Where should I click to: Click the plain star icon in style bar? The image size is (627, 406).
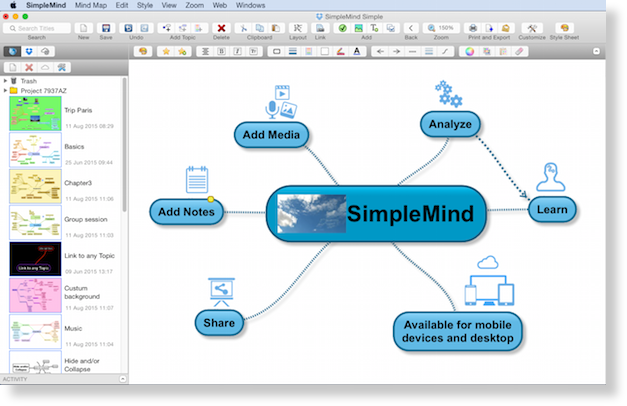click(x=166, y=51)
